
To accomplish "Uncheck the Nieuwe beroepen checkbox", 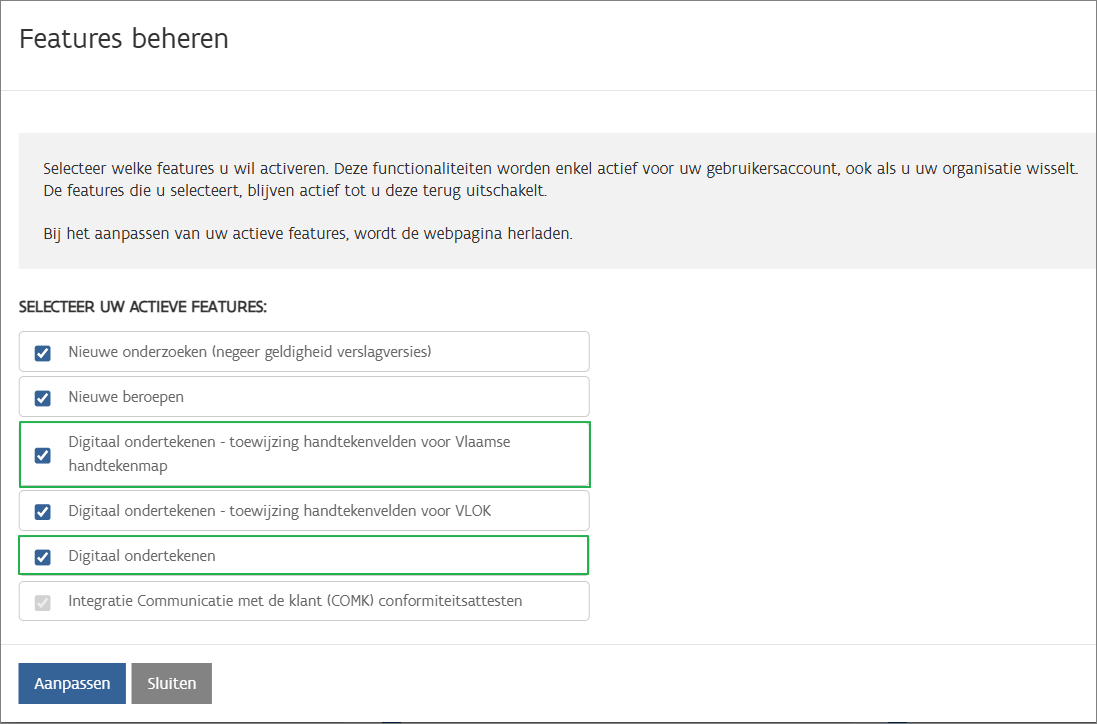I will (x=43, y=398).
